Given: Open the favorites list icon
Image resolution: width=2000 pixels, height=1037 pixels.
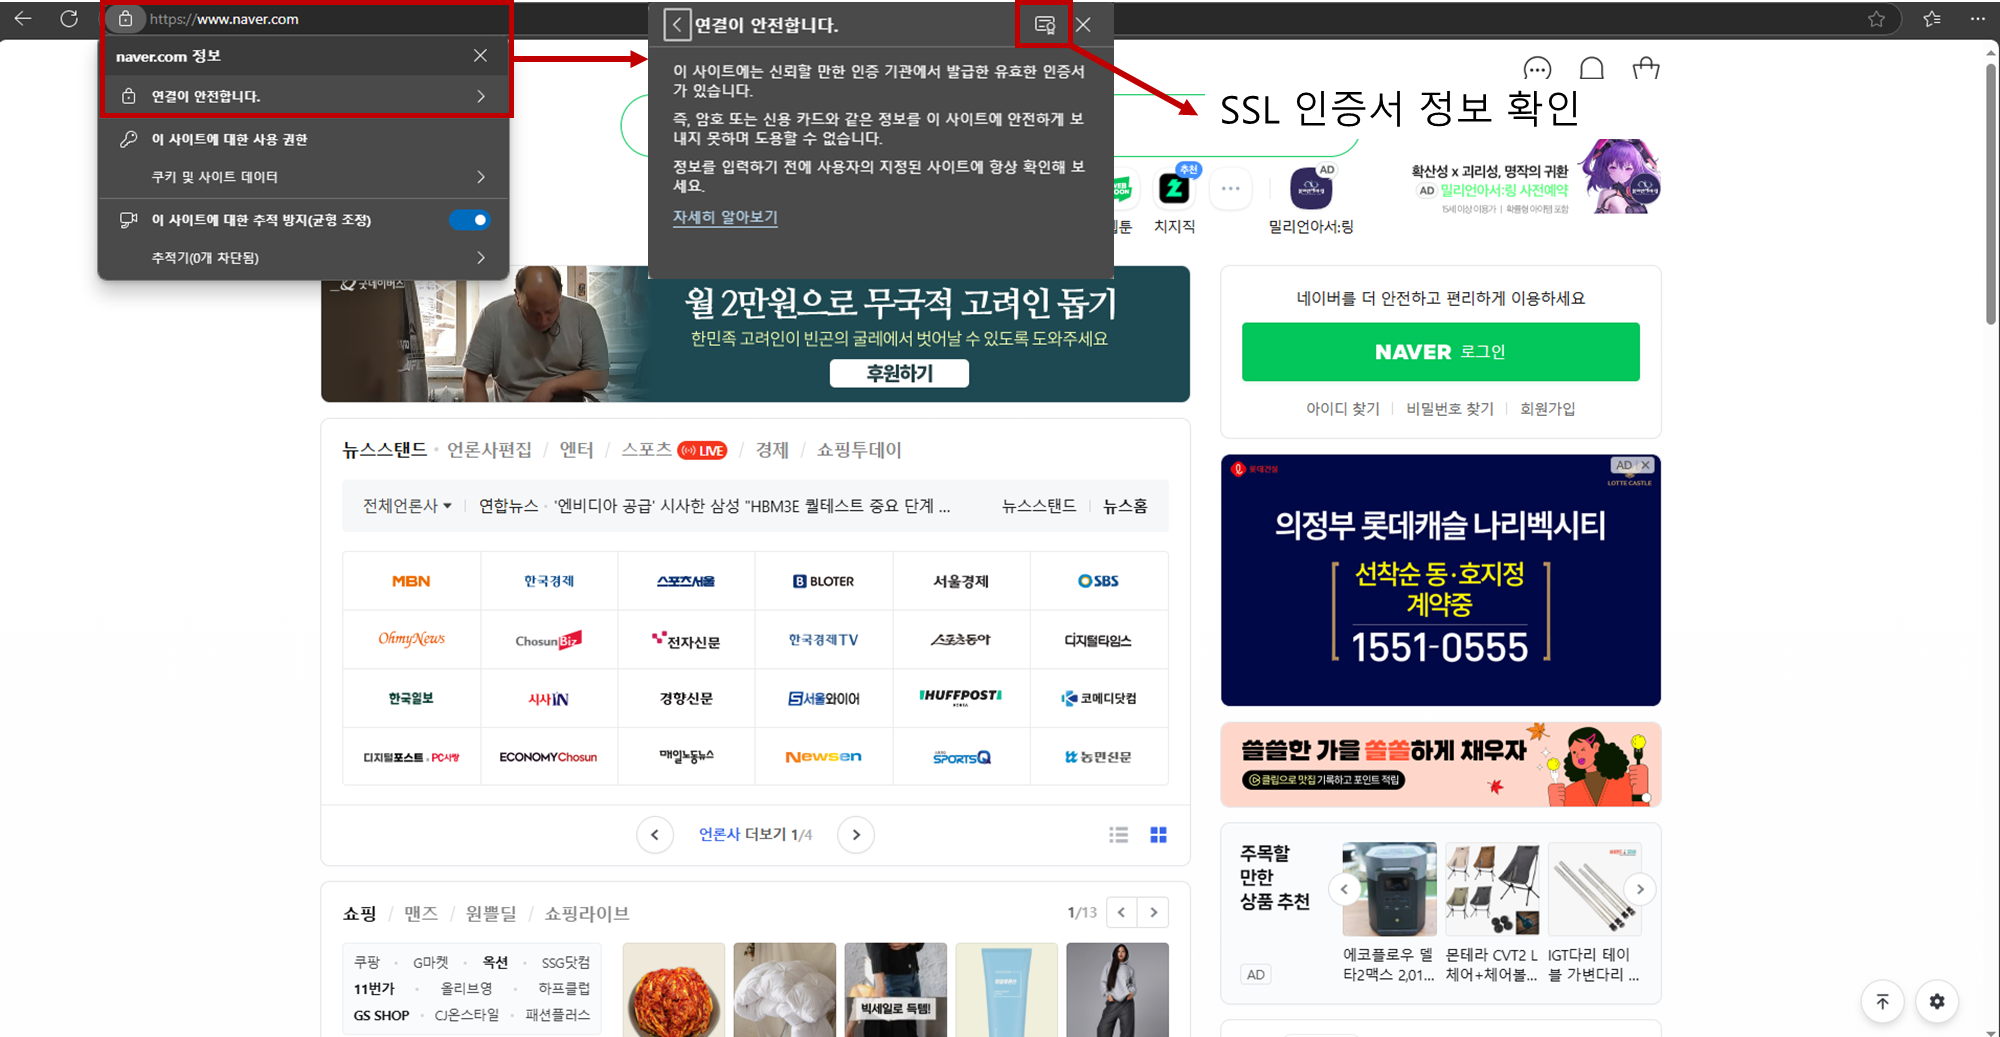Looking at the screenshot, I should coord(1932,18).
